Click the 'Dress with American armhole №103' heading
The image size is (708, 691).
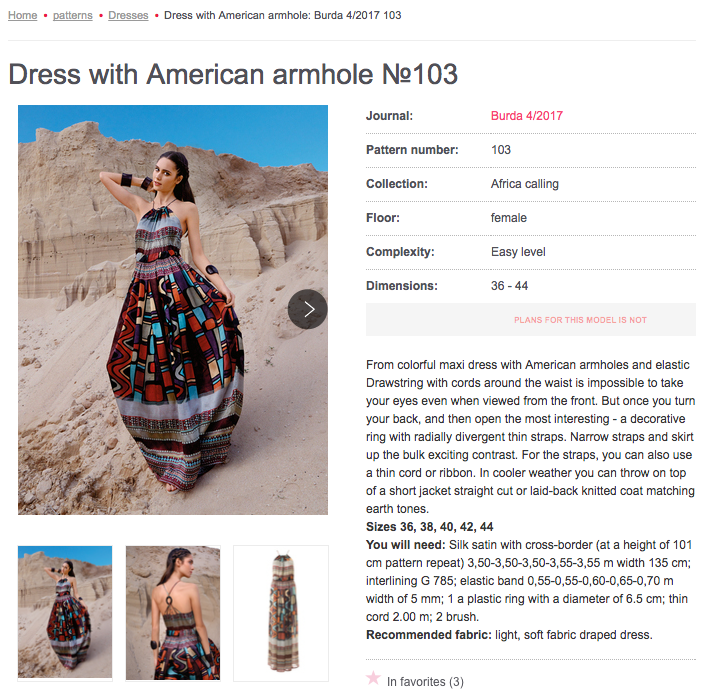tap(233, 74)
